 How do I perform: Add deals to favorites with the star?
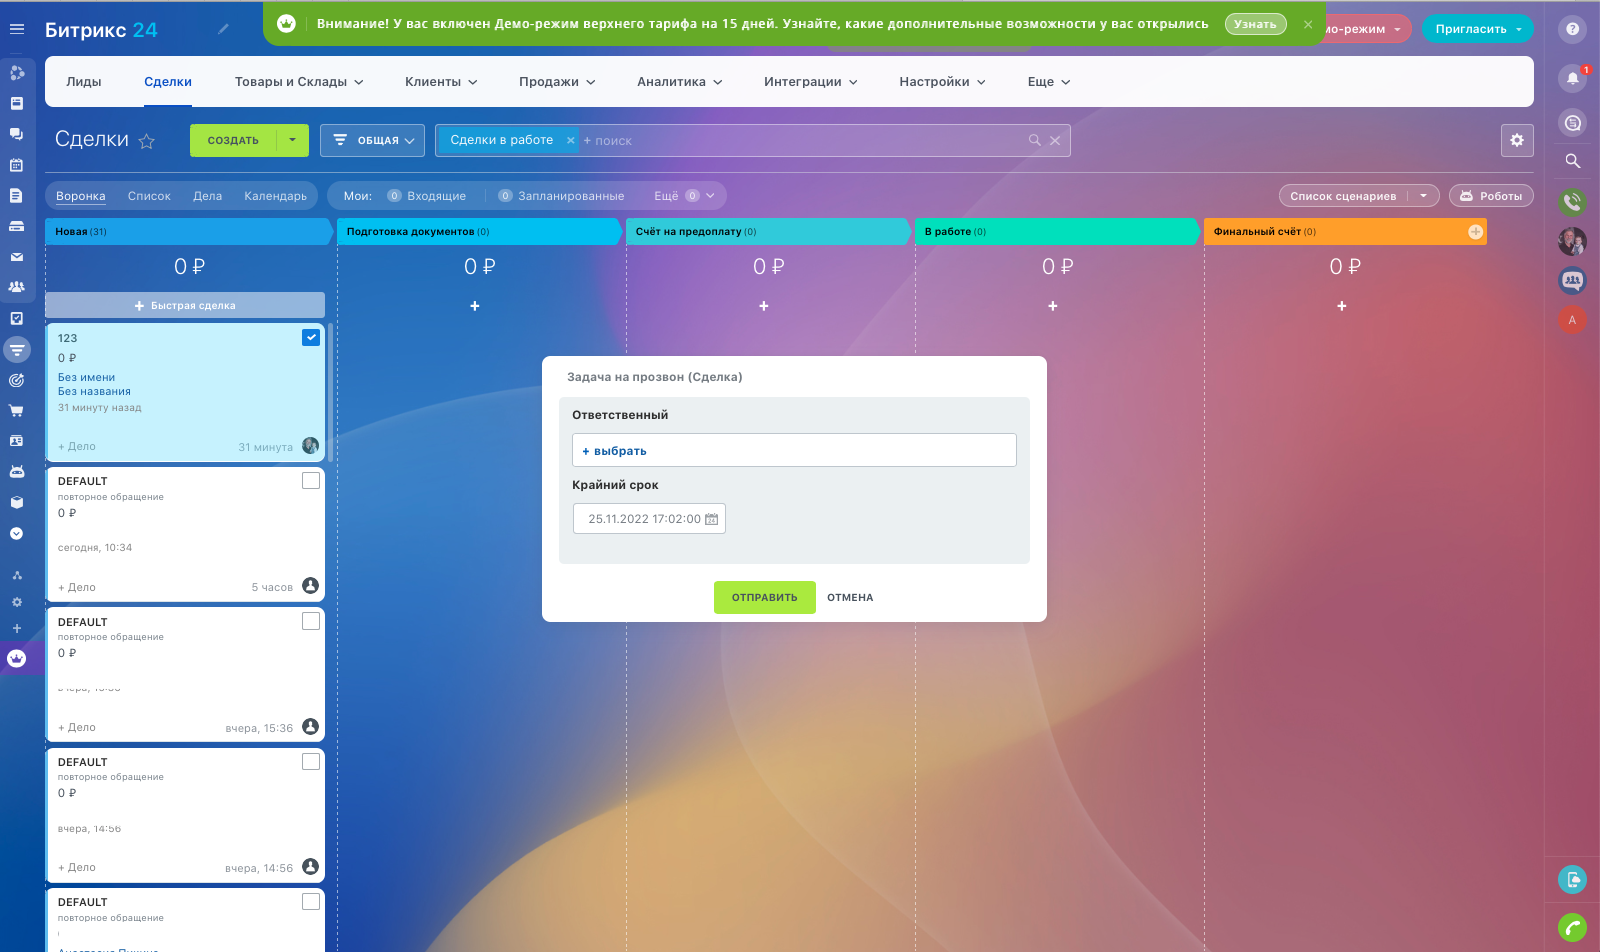(147, 141)
